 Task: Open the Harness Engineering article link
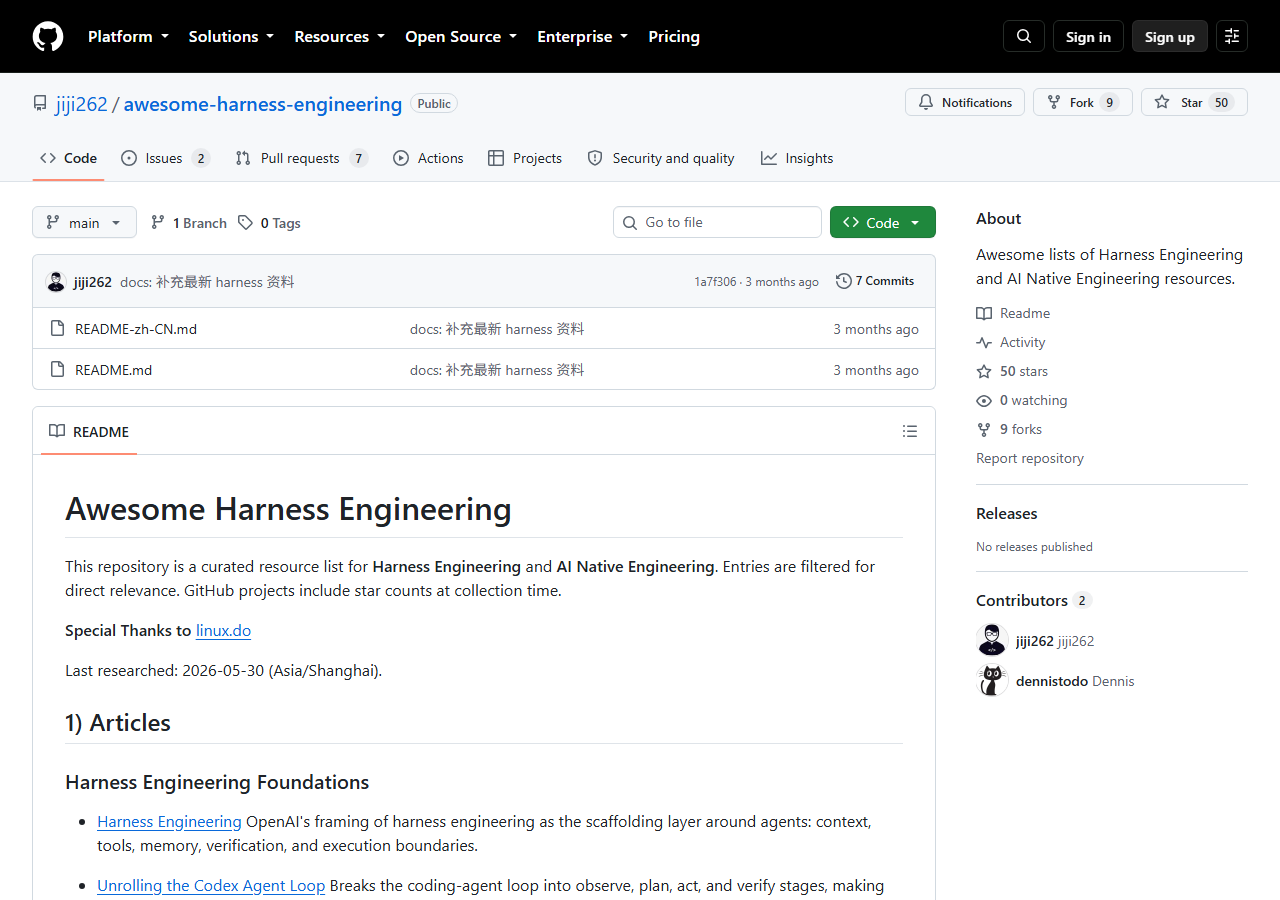[169, 821]
